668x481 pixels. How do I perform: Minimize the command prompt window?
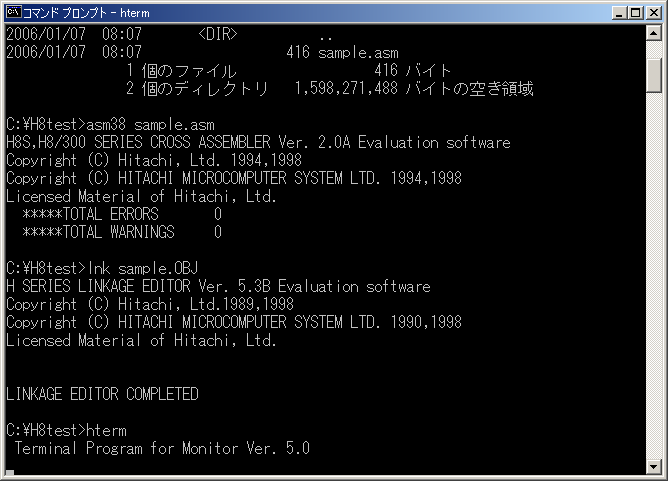point(619,13)
